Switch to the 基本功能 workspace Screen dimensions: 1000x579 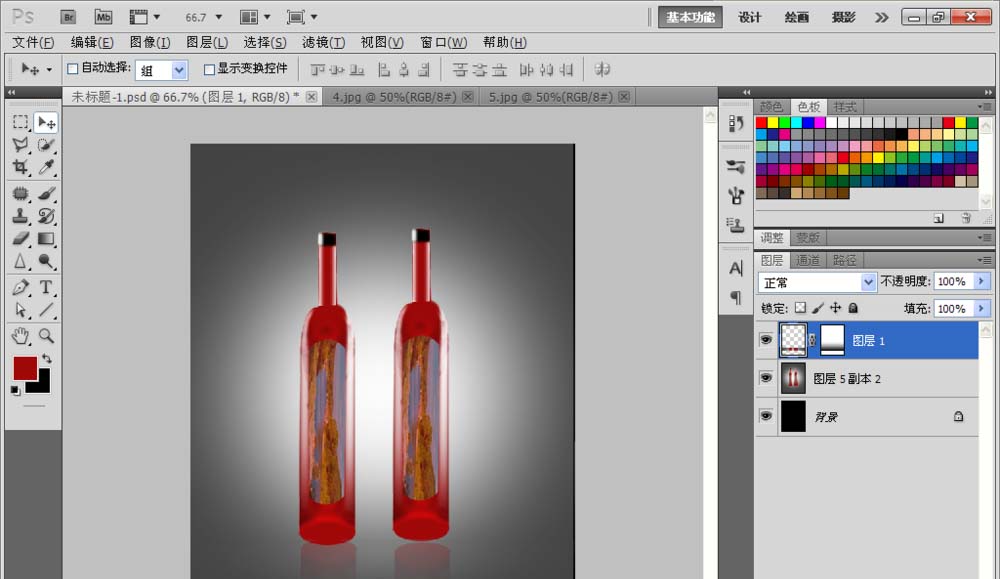690,17
